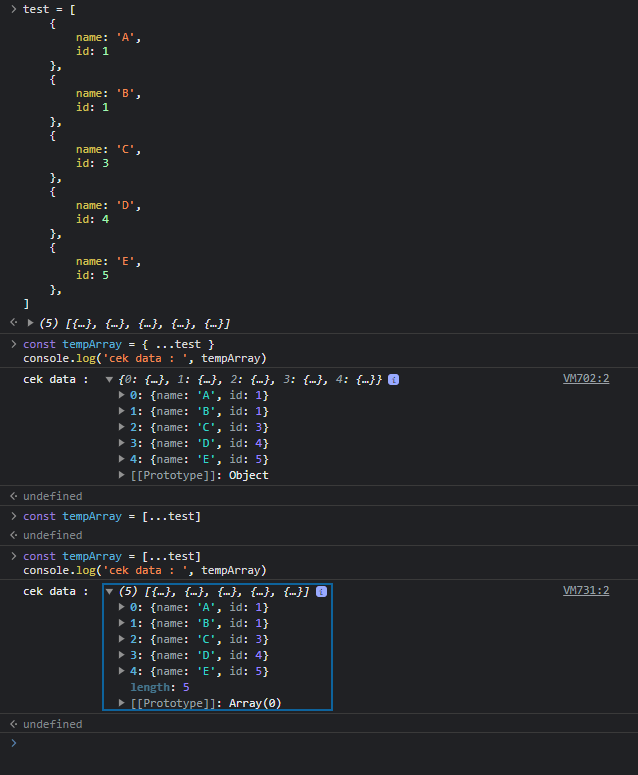Focus the empty console prompt input
Viewport: 638px width, 775px height.
point(326,743)
